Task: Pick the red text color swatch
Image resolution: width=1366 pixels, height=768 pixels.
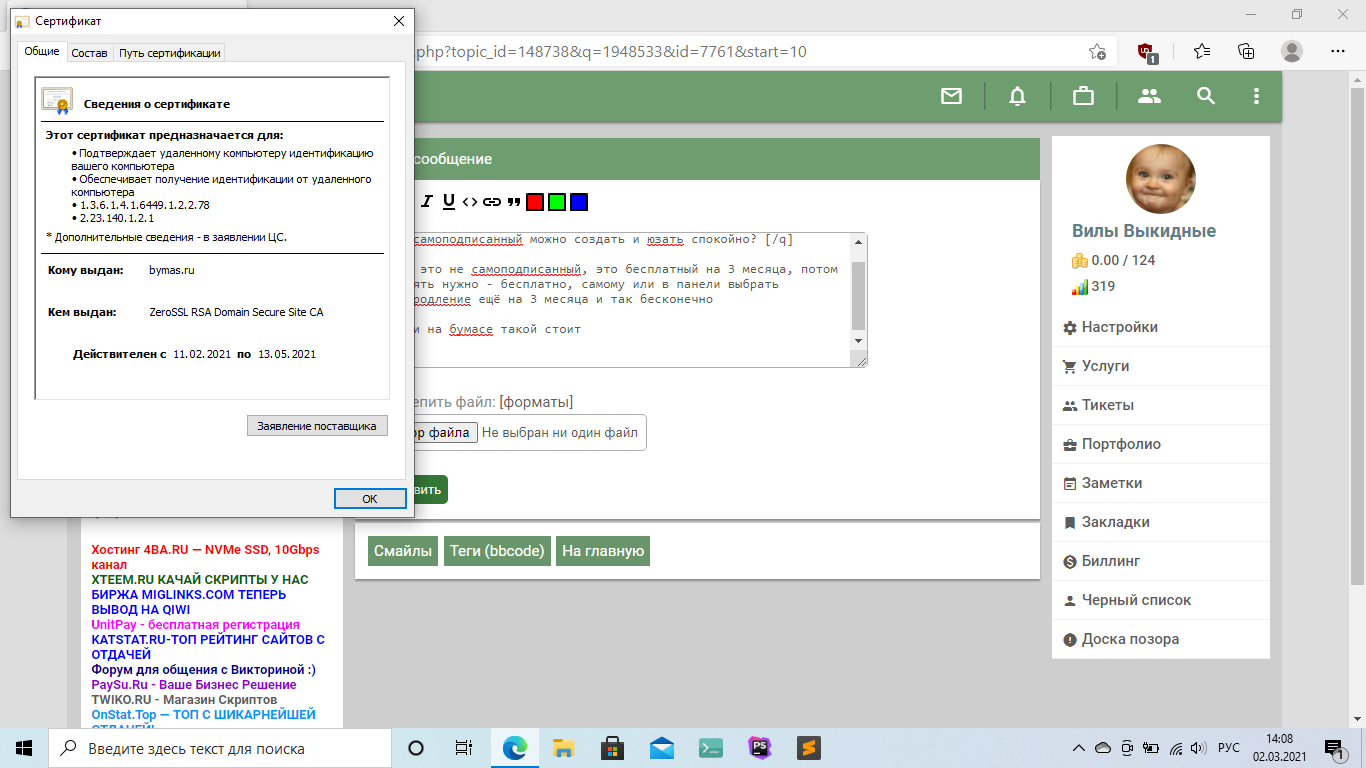Action: coord(535,202)
